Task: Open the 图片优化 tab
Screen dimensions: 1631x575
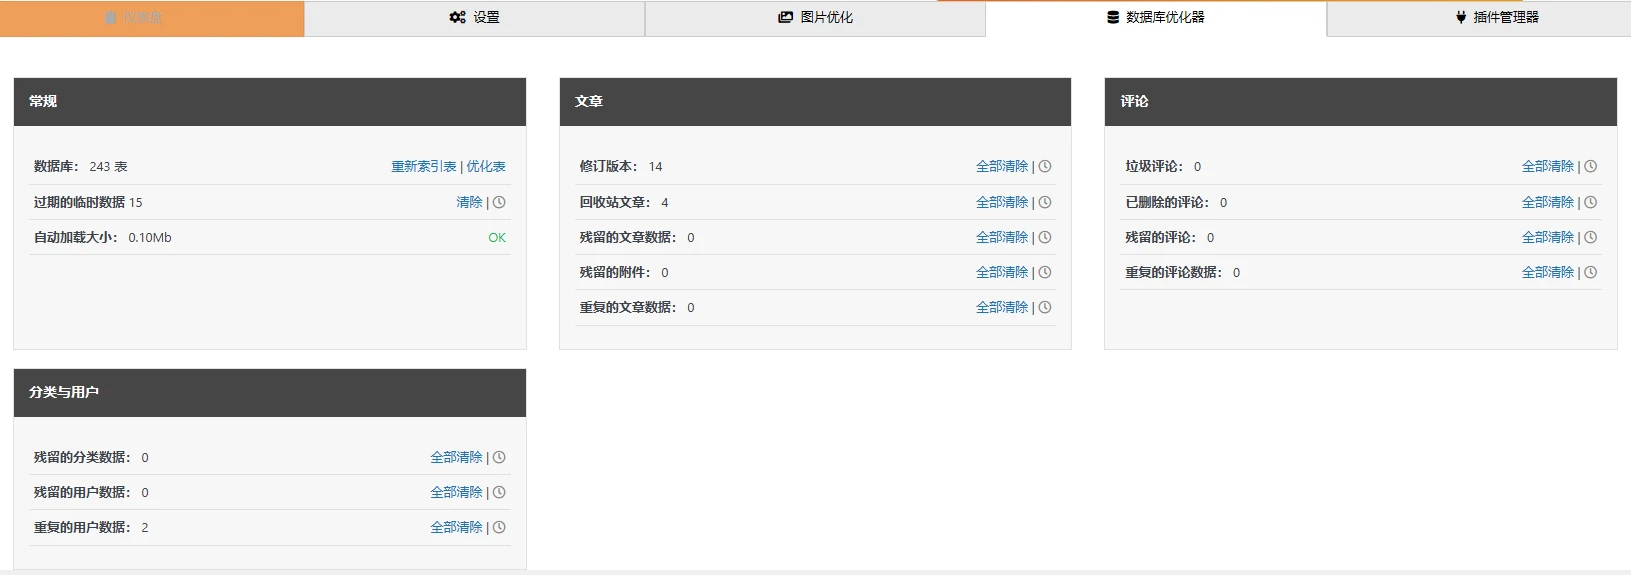Action: pos(816,18)
